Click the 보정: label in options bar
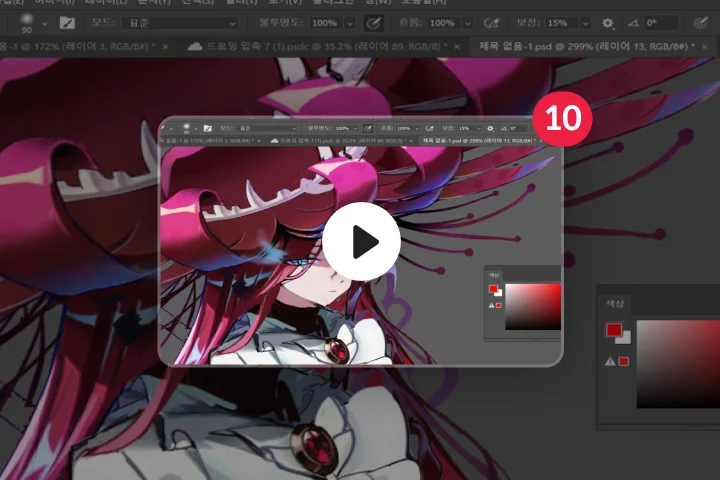This screenshot has width=720, height=480. (529, 23)
